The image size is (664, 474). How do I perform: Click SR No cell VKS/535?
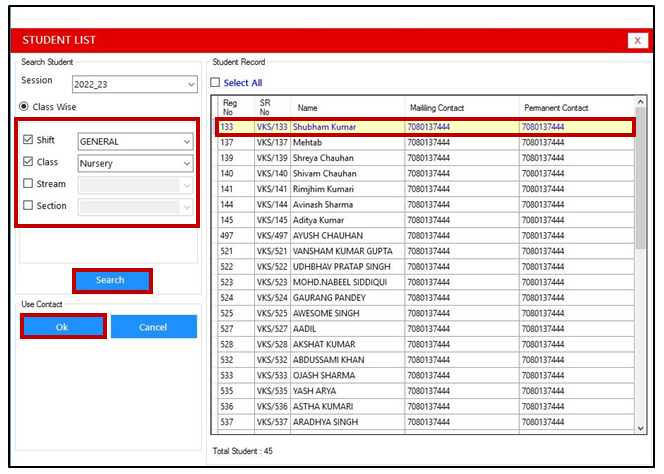(272, 391)
